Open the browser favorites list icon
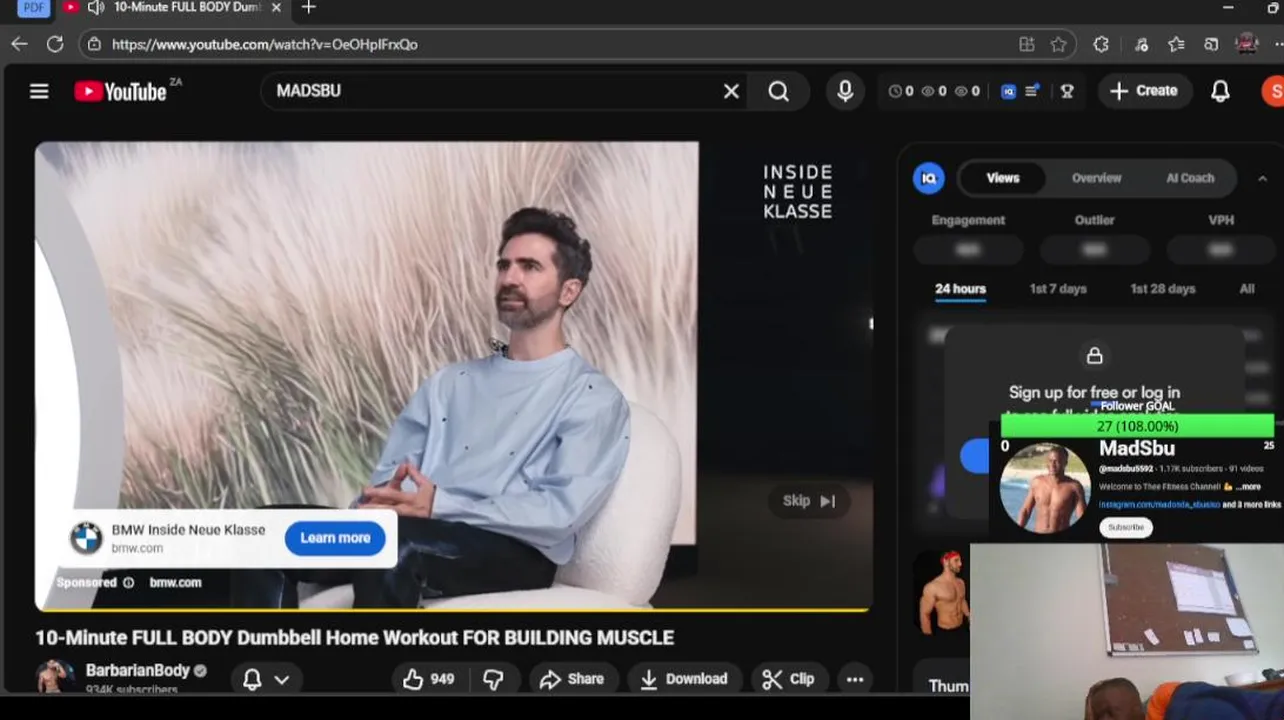The width and height of the screenshot is (1284, 720). pyautogui.click(x=1176, y=44)
